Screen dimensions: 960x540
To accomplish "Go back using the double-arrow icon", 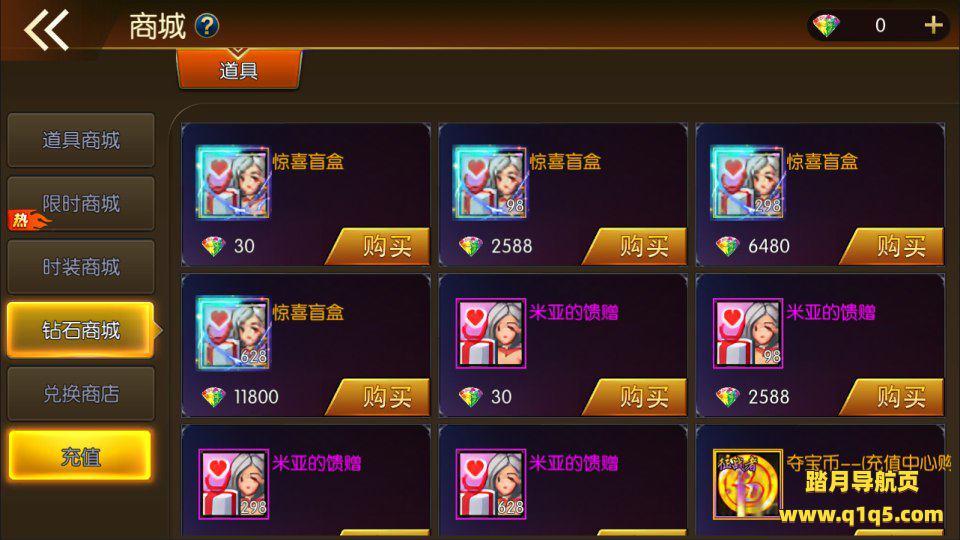I will (46, 29).
